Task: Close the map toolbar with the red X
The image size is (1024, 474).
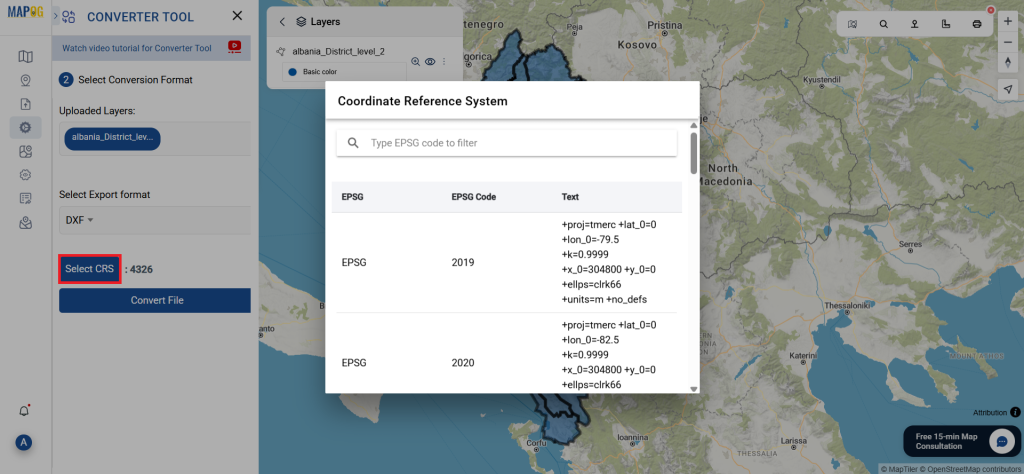Action: (991, 10)
